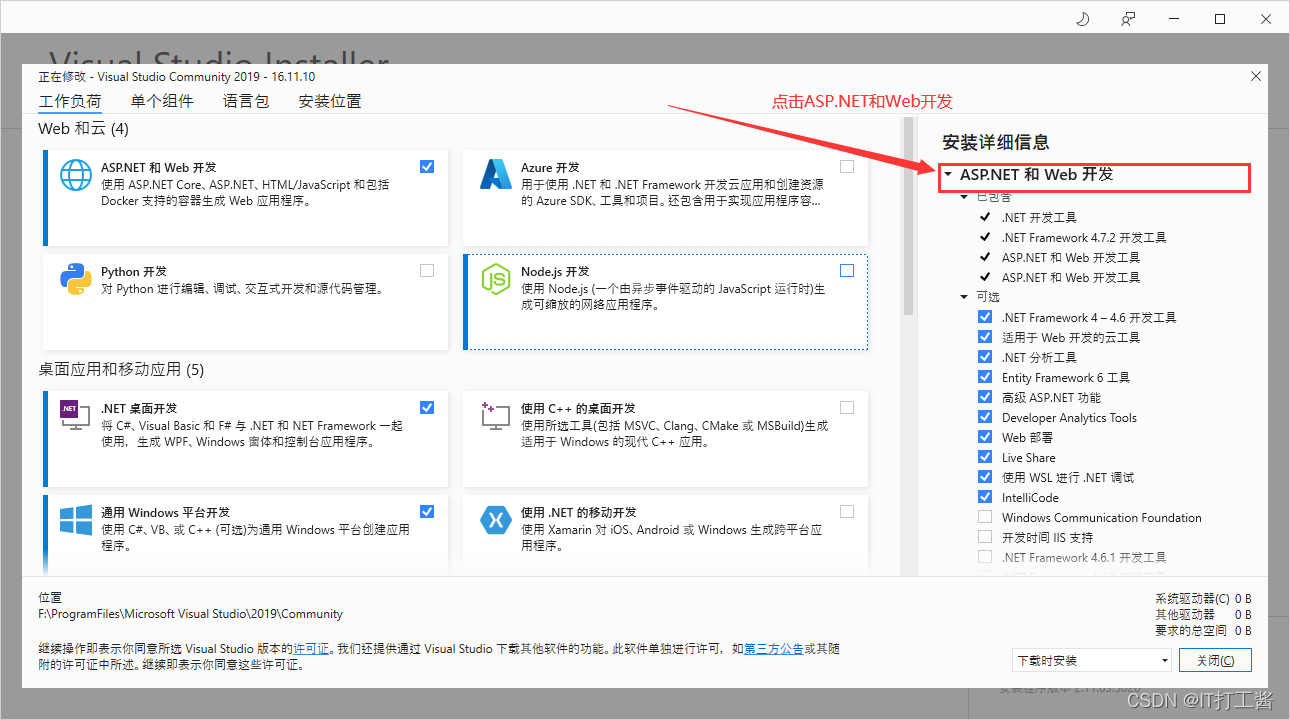Check 使用 .NET 的移动开发 workload checkbox
This screenshot has height=720, width=1290.
847,511
